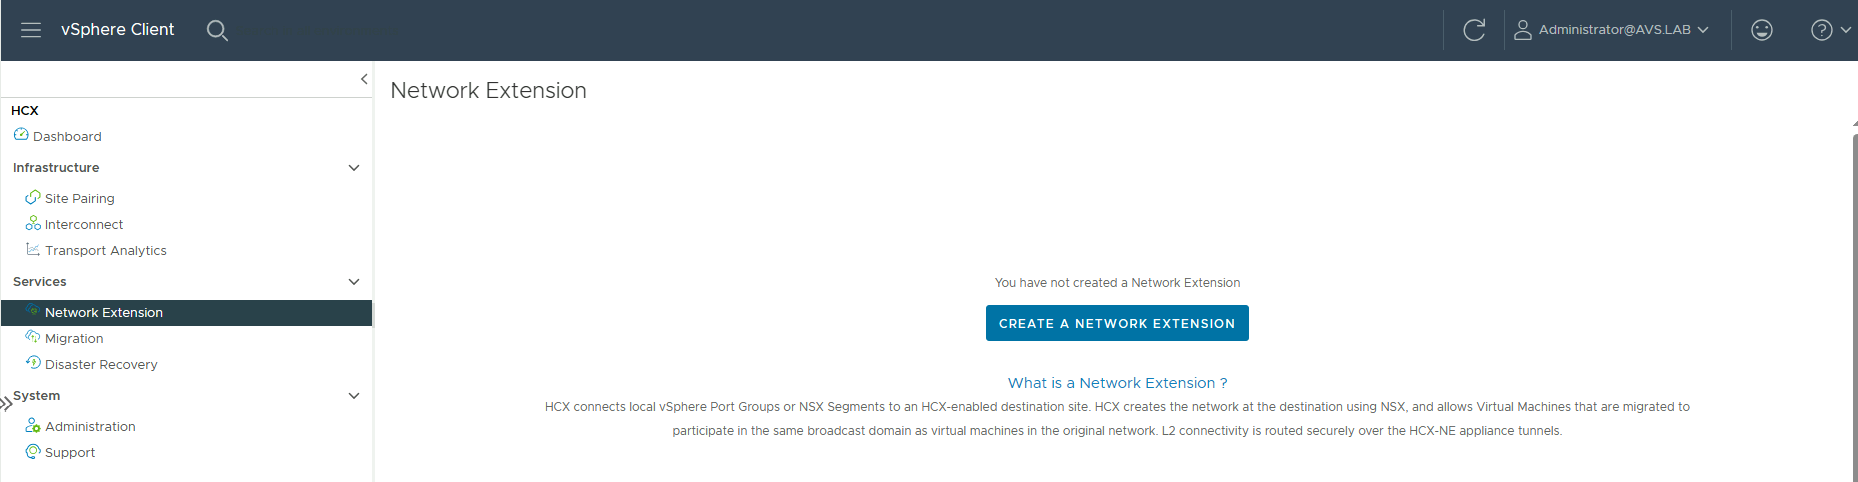Collapse the sidebar with the chevron
Viewport: 1858px width, 482px height.
click(x=364, y=79)
